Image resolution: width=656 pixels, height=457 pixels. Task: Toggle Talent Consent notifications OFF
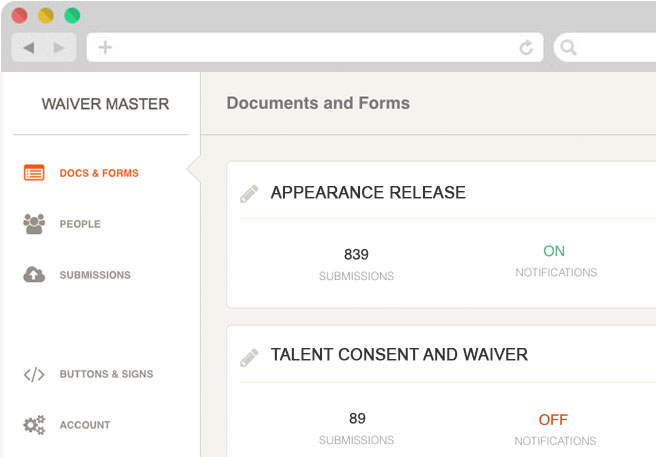coord(553,420)
